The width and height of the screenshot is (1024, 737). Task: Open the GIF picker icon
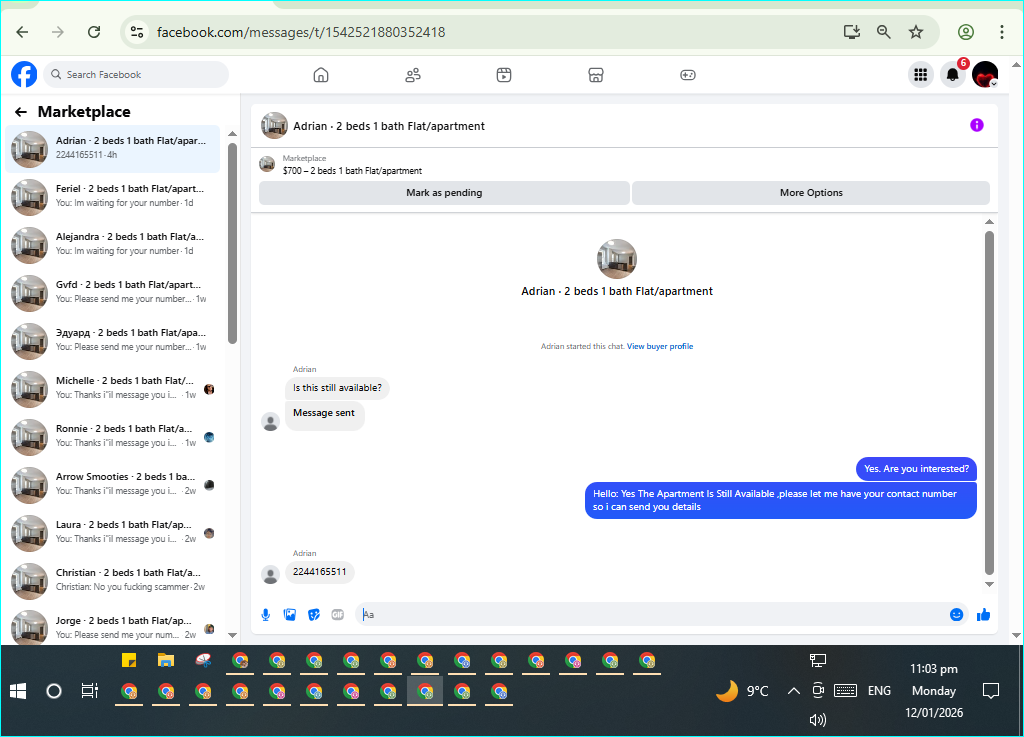click(338, 614)
